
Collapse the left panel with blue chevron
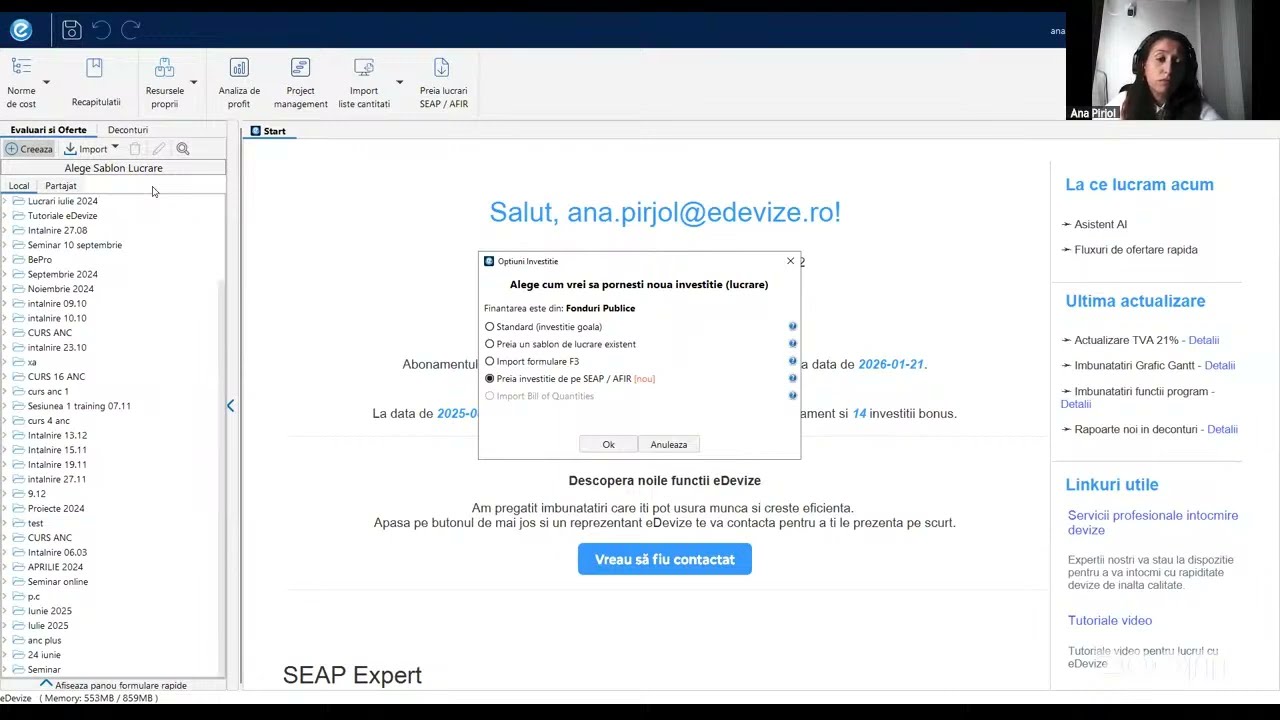pos(230,405)
